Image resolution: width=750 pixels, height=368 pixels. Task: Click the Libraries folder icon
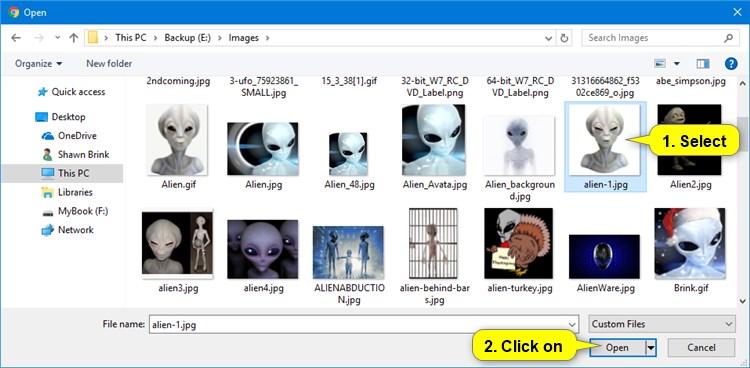pos(48,192)
